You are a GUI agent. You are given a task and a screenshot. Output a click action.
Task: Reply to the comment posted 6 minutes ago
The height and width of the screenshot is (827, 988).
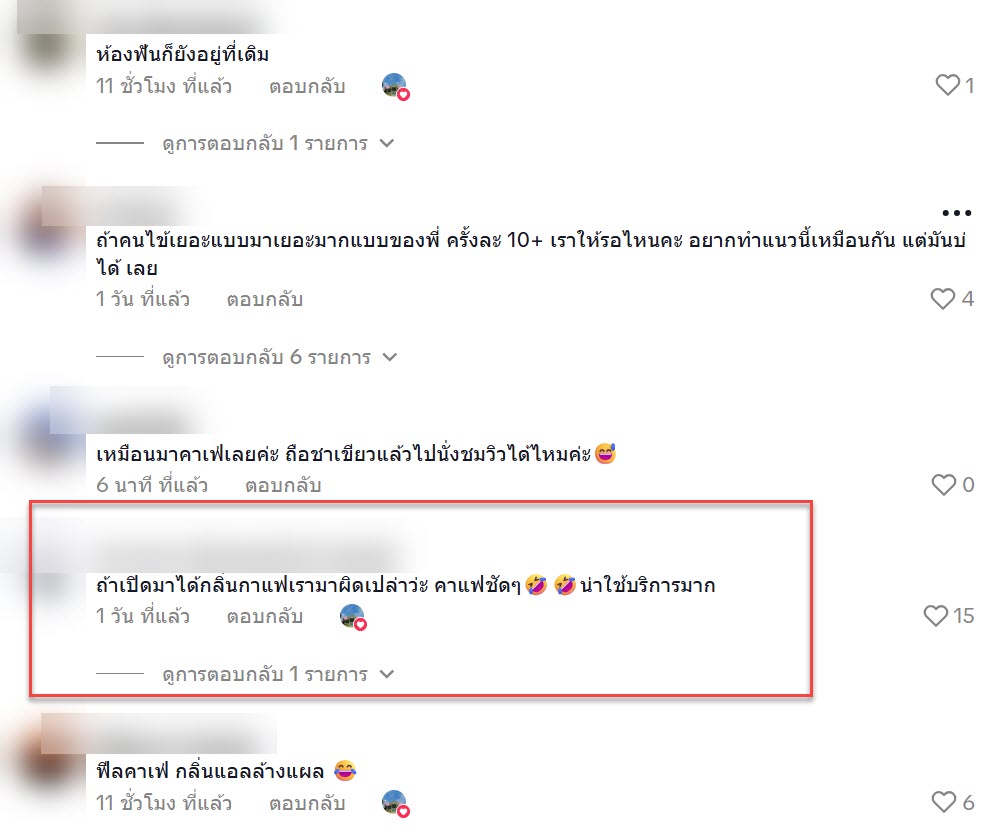283,485
